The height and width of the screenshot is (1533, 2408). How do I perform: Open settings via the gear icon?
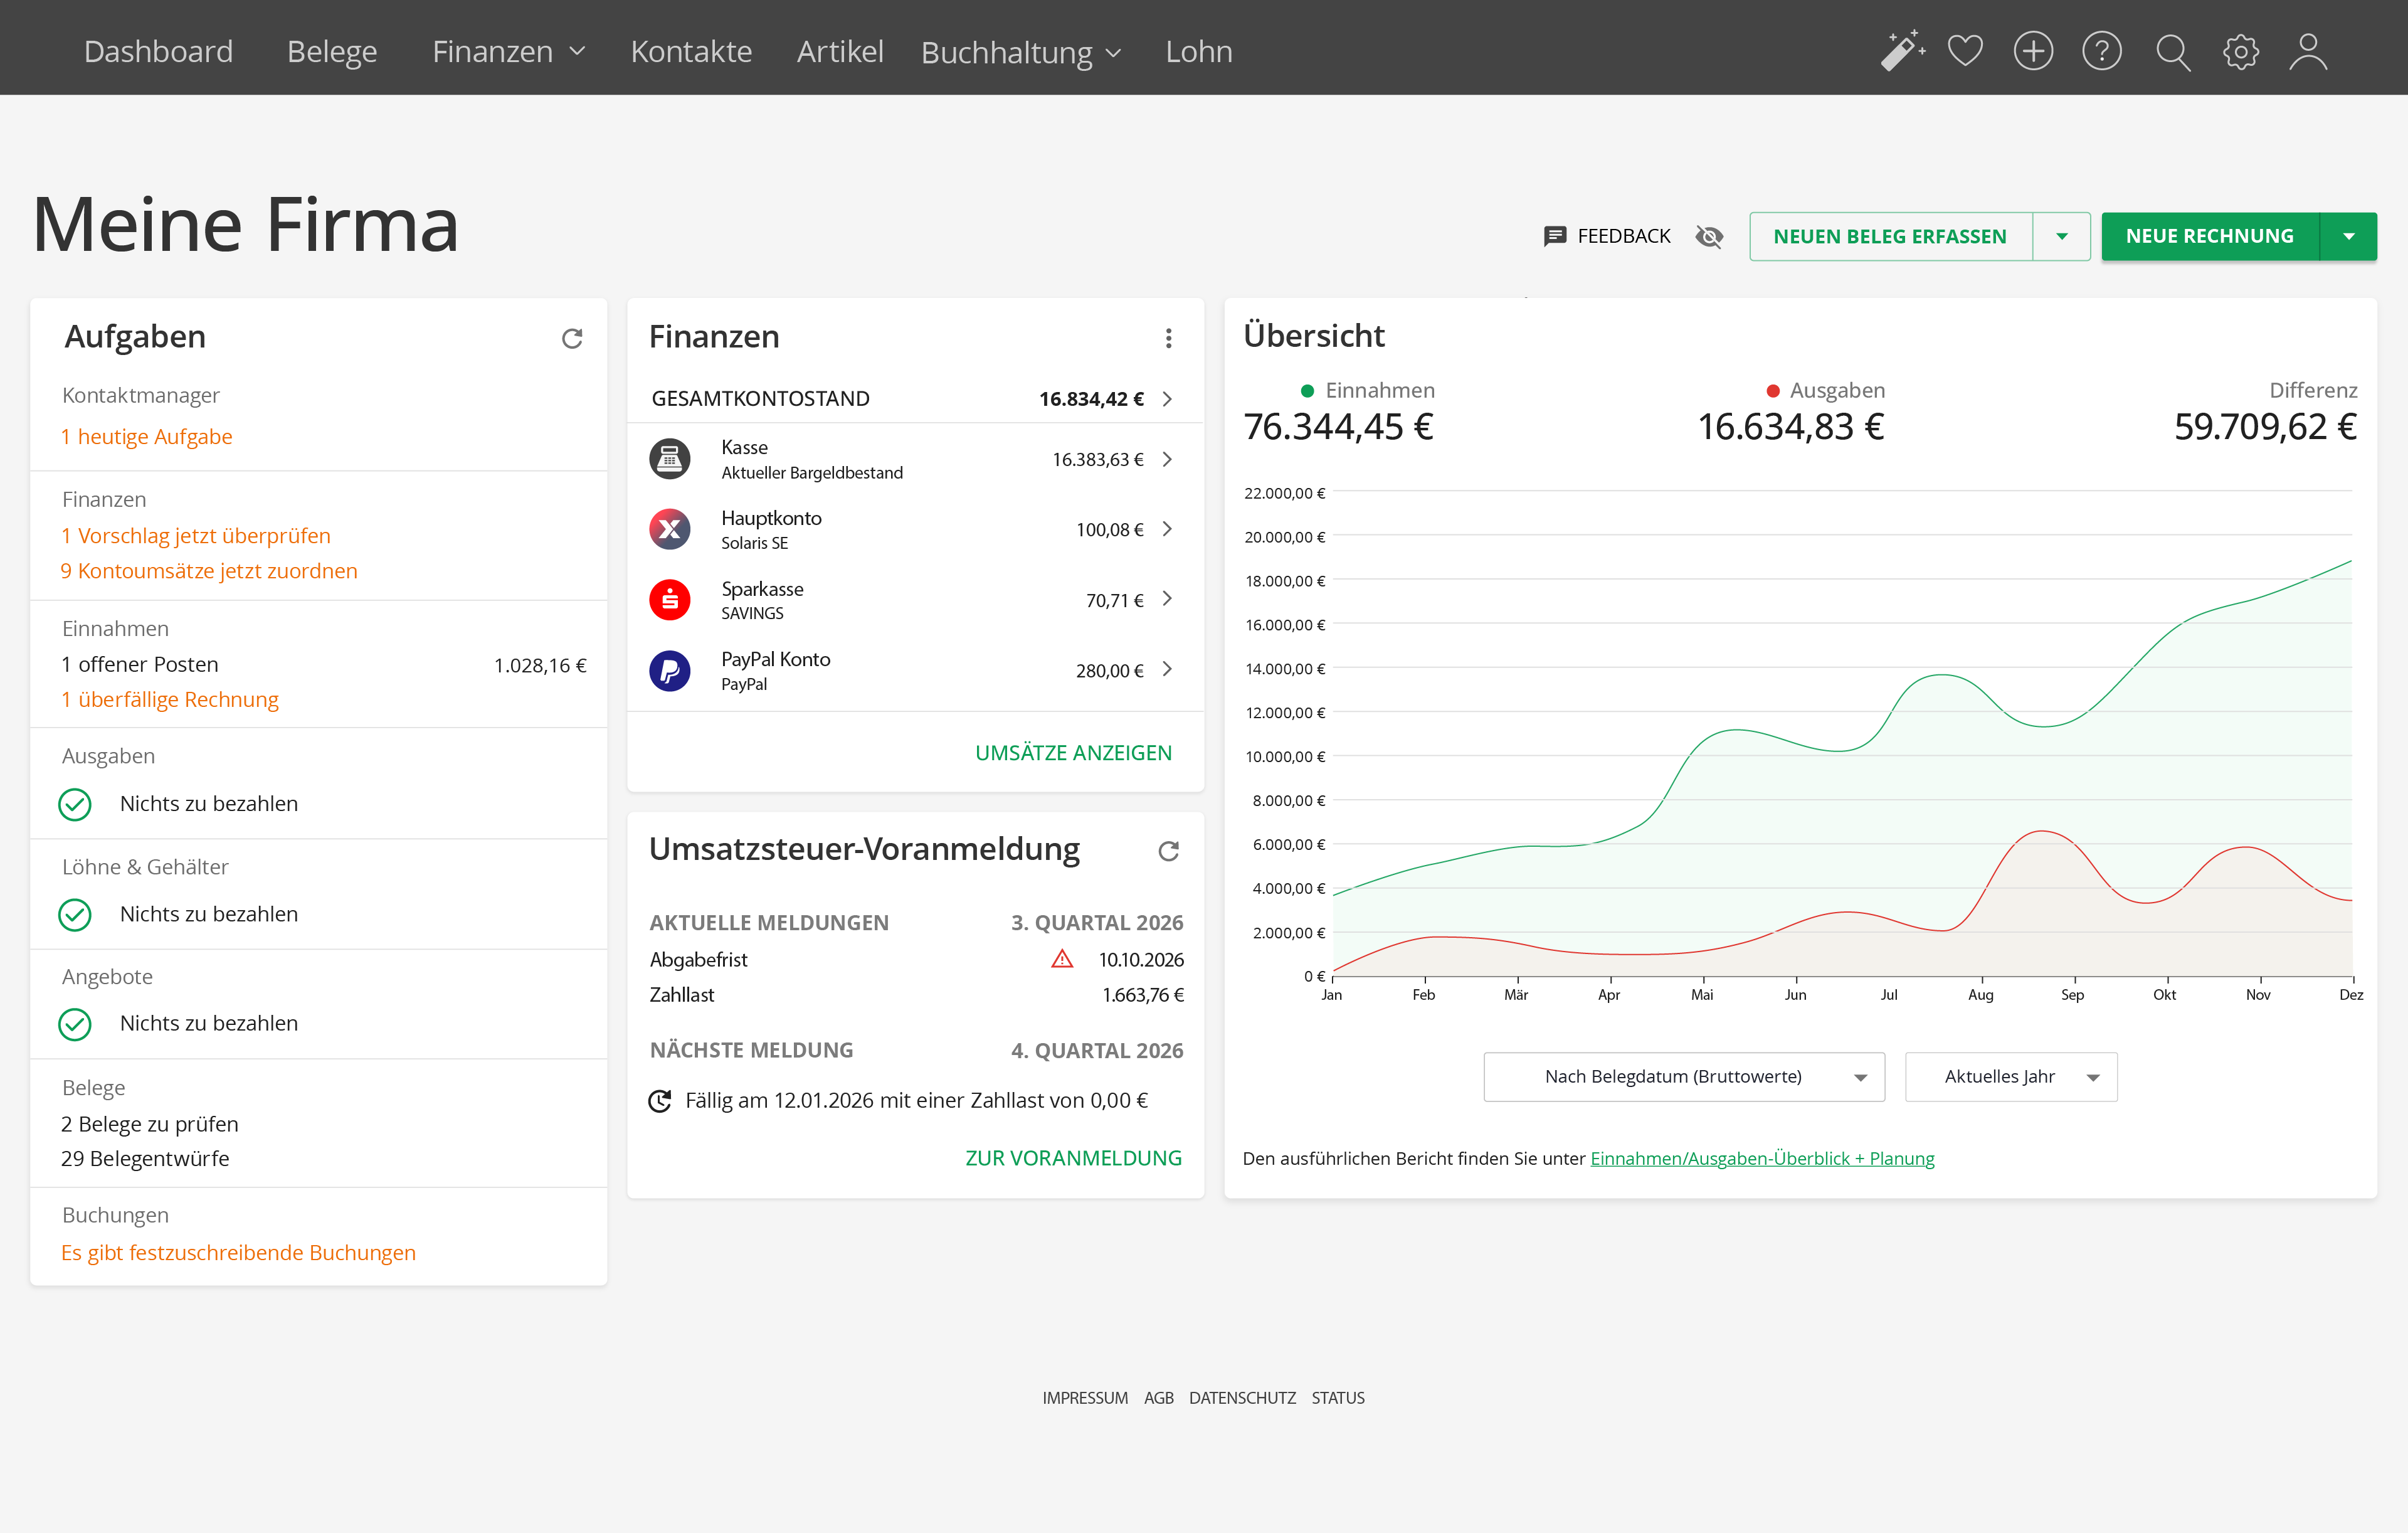coord(2240,51)
